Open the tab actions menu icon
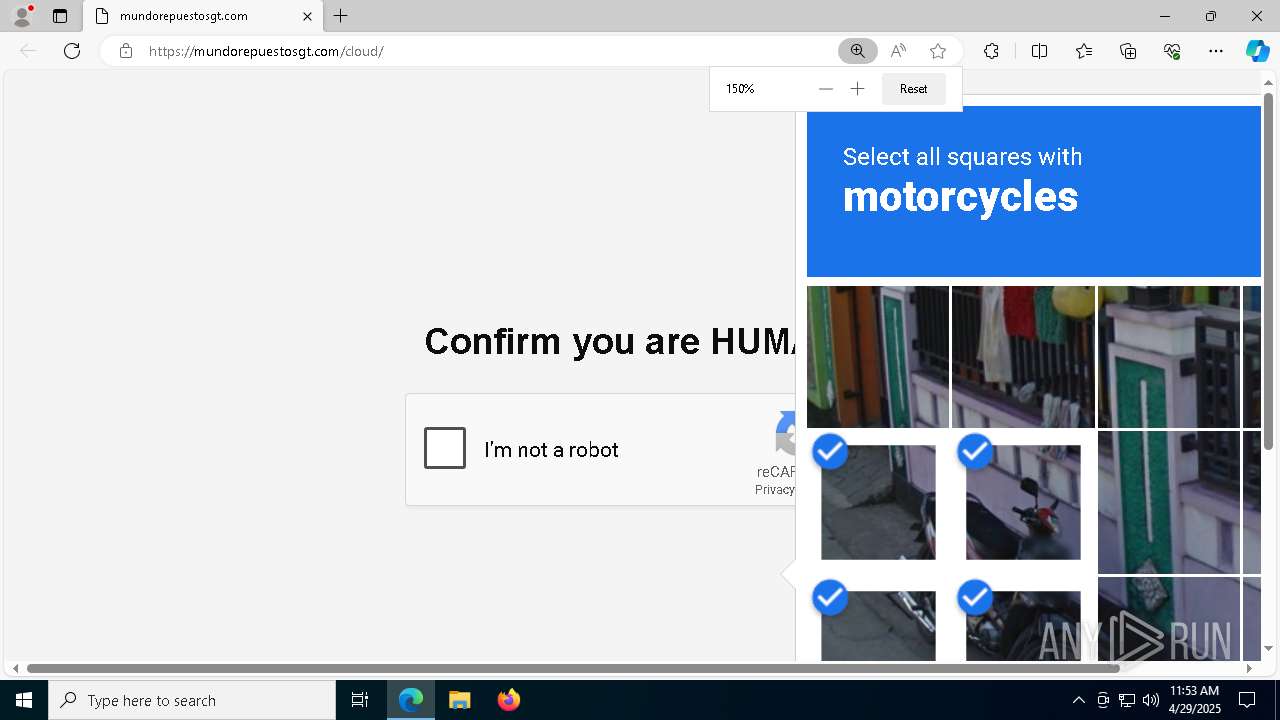1280x720 pixels. click(x=60, y=16)
